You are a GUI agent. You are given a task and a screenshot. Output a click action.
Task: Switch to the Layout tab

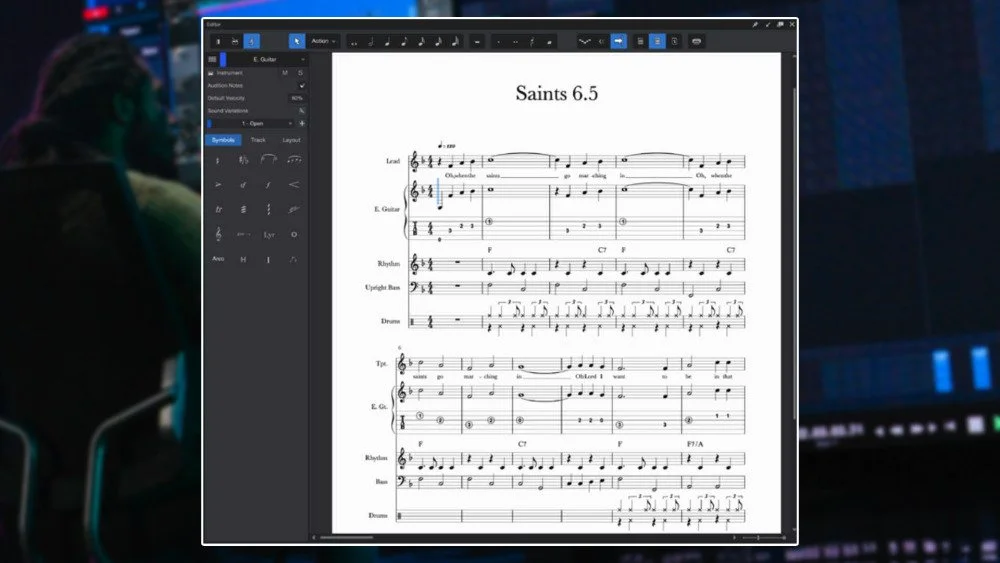tap(291, 140)
